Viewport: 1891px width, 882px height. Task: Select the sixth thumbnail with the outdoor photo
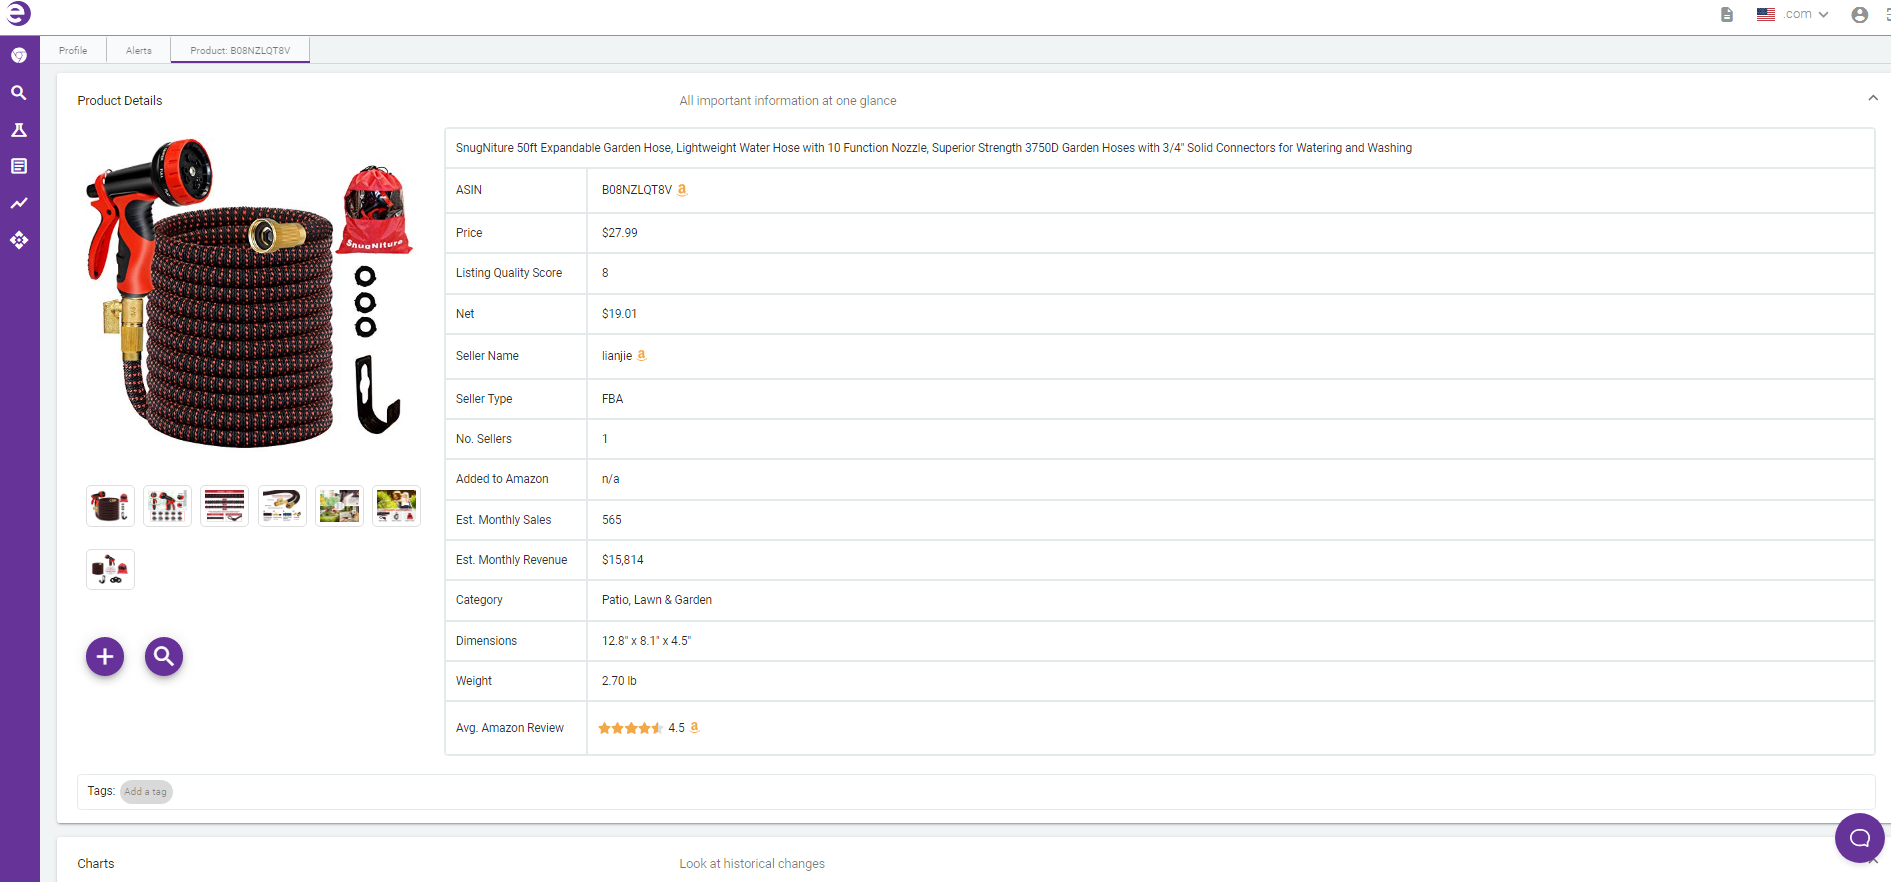[x=396, y=506]
